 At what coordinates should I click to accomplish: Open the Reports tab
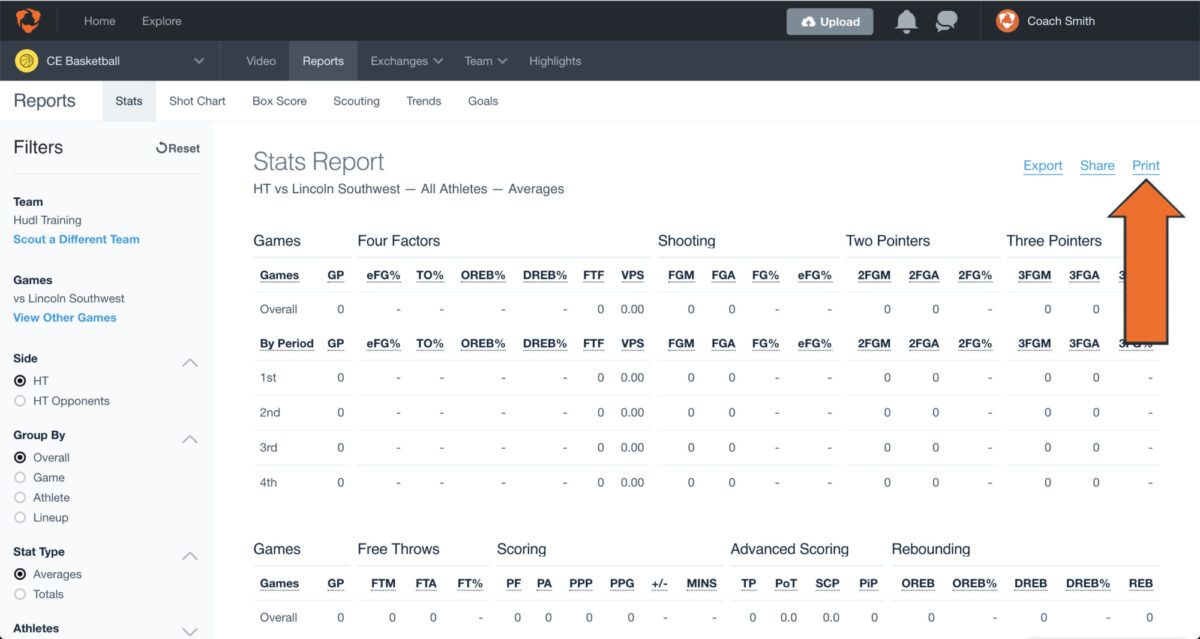pyautogui.click(x=323, y=61)
